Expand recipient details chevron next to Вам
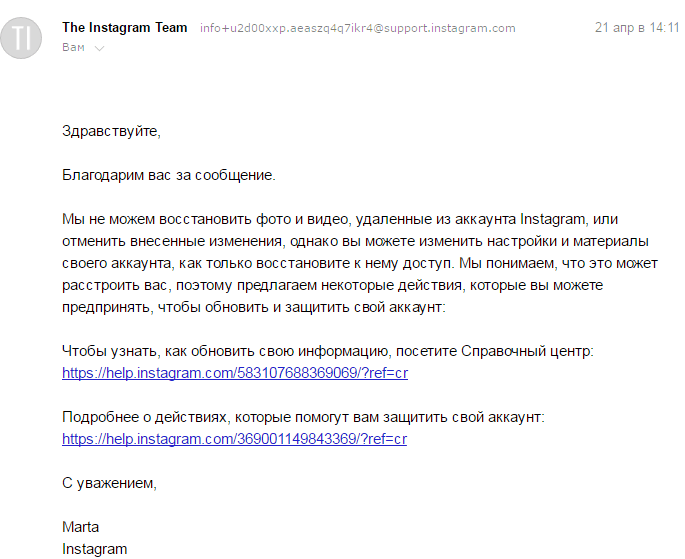685x559 pixels. click(99, 48)
